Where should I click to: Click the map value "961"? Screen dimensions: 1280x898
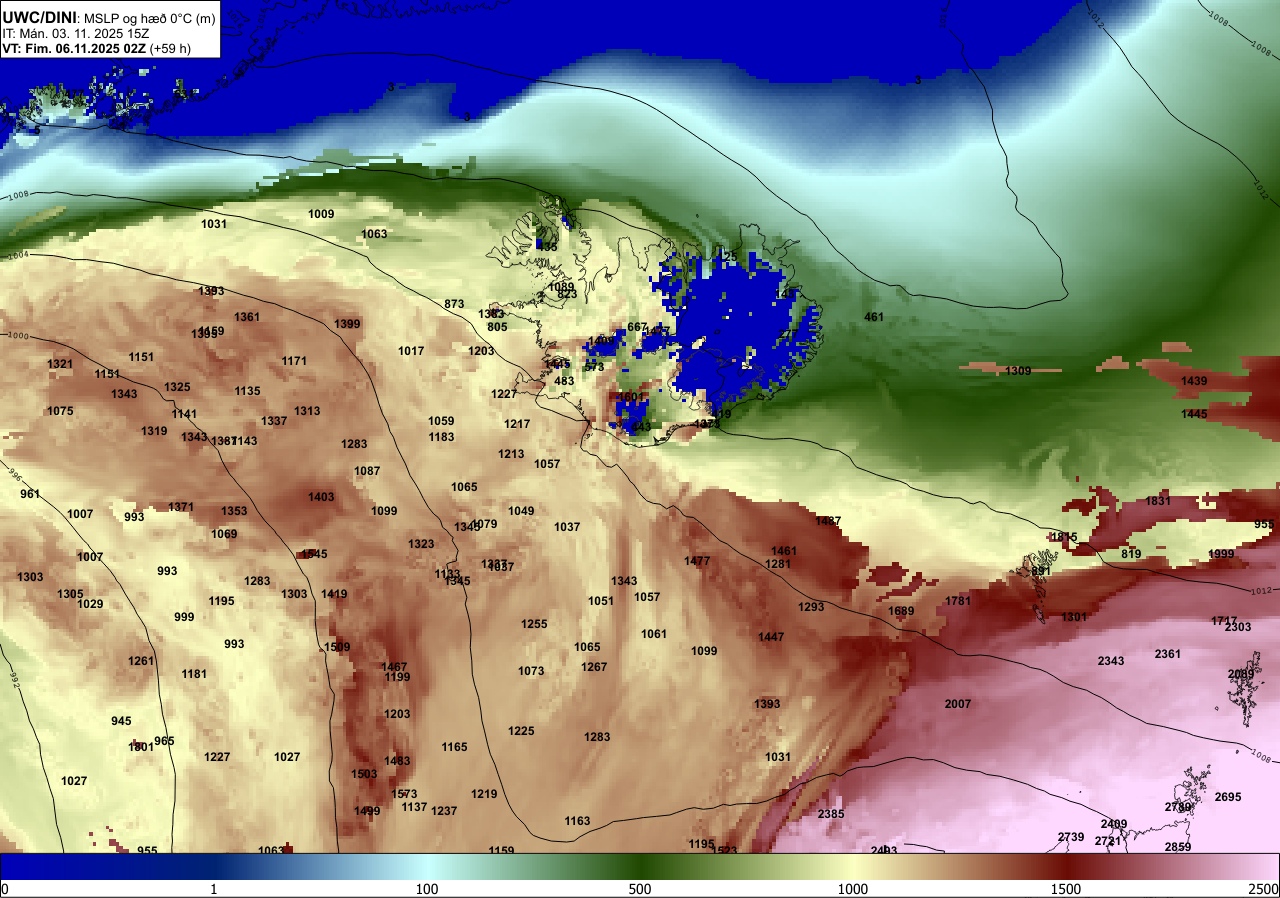click(30, 494)
